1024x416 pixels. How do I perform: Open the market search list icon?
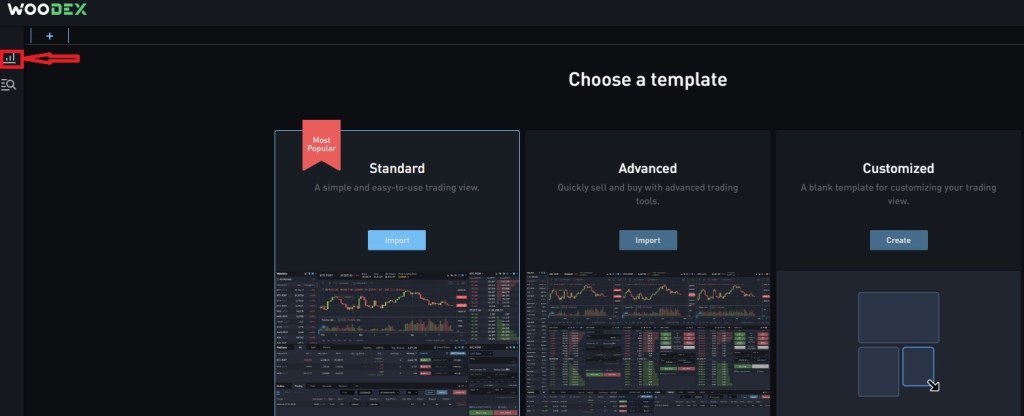tap(8, 84)
